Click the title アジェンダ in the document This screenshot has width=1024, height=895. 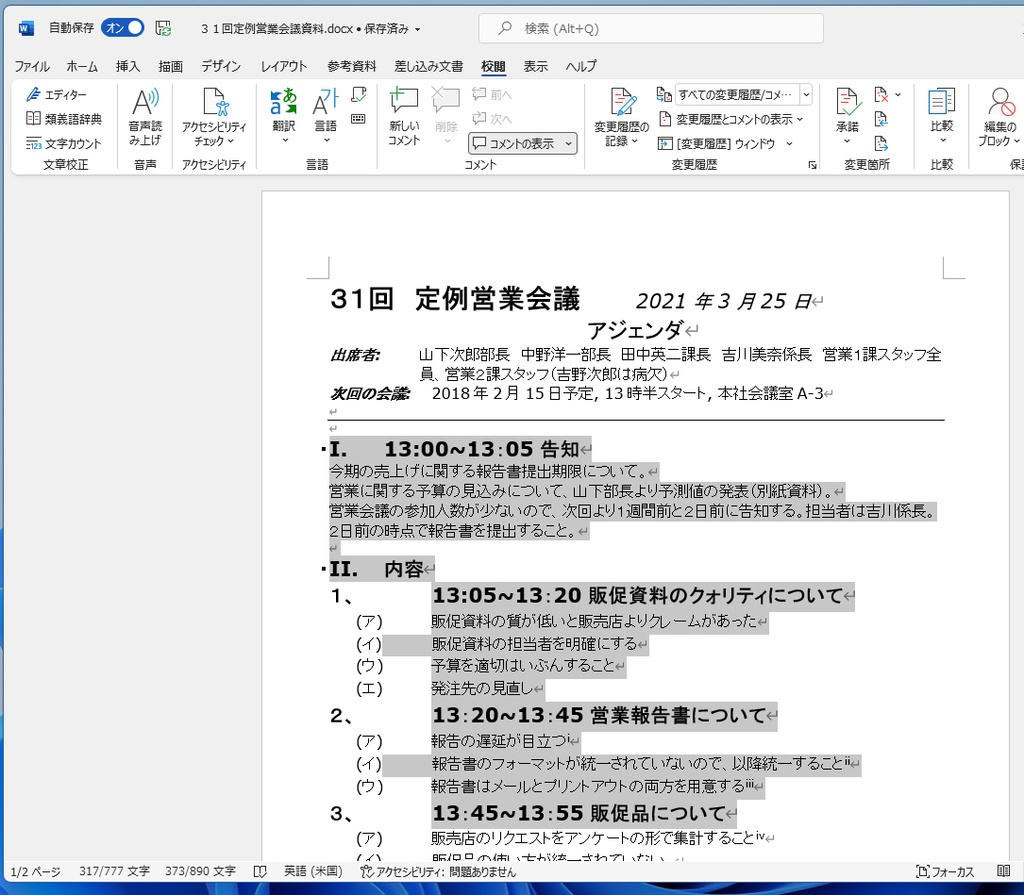click(635, 330)
